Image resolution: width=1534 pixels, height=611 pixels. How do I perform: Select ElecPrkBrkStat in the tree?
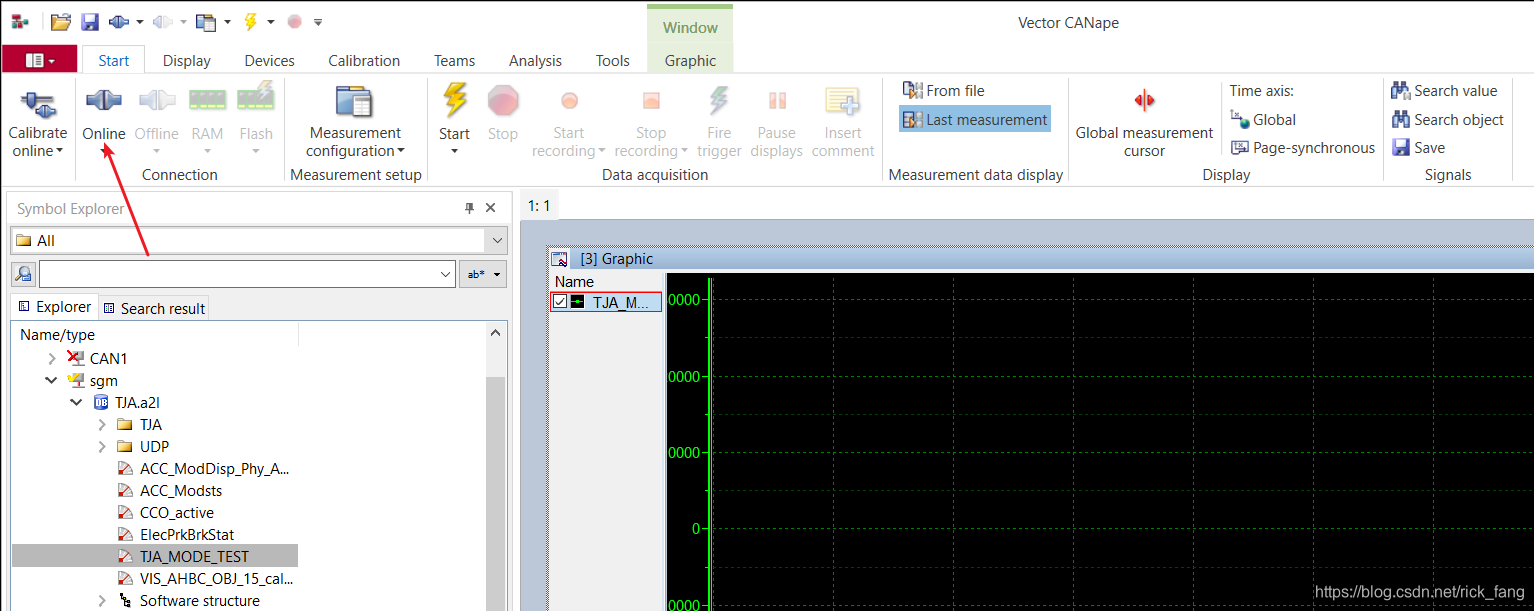(x=187, y=534)
